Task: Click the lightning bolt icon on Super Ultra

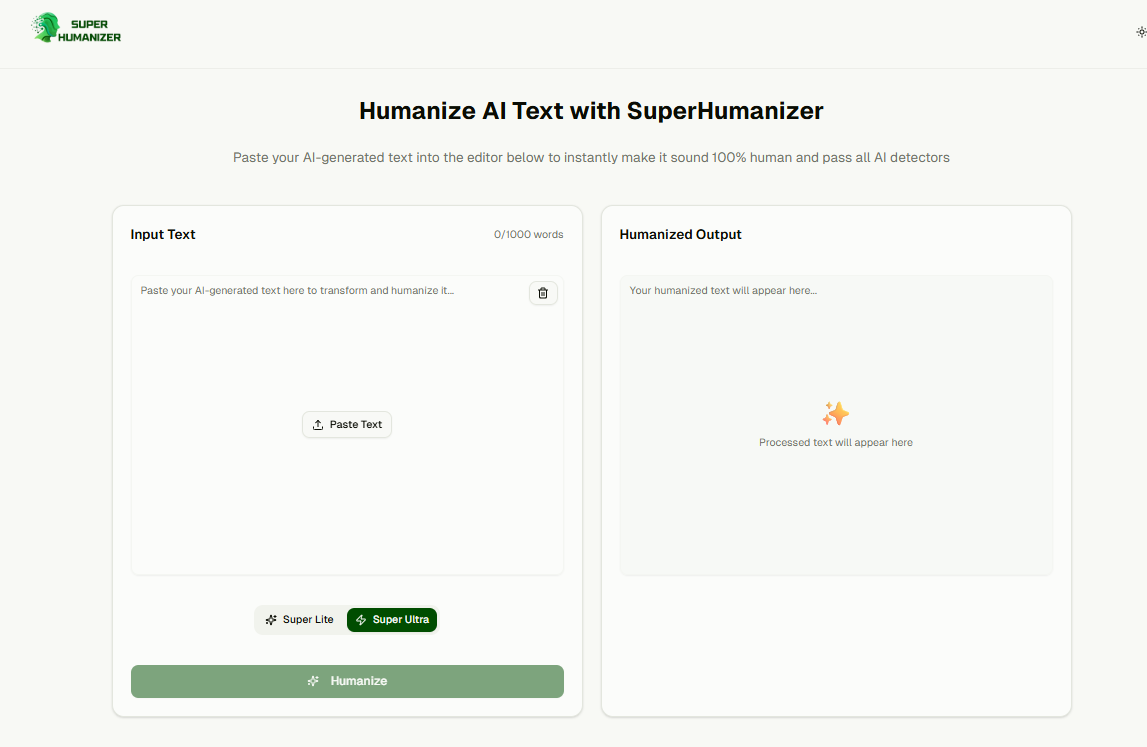Action: tap(361, 620)
